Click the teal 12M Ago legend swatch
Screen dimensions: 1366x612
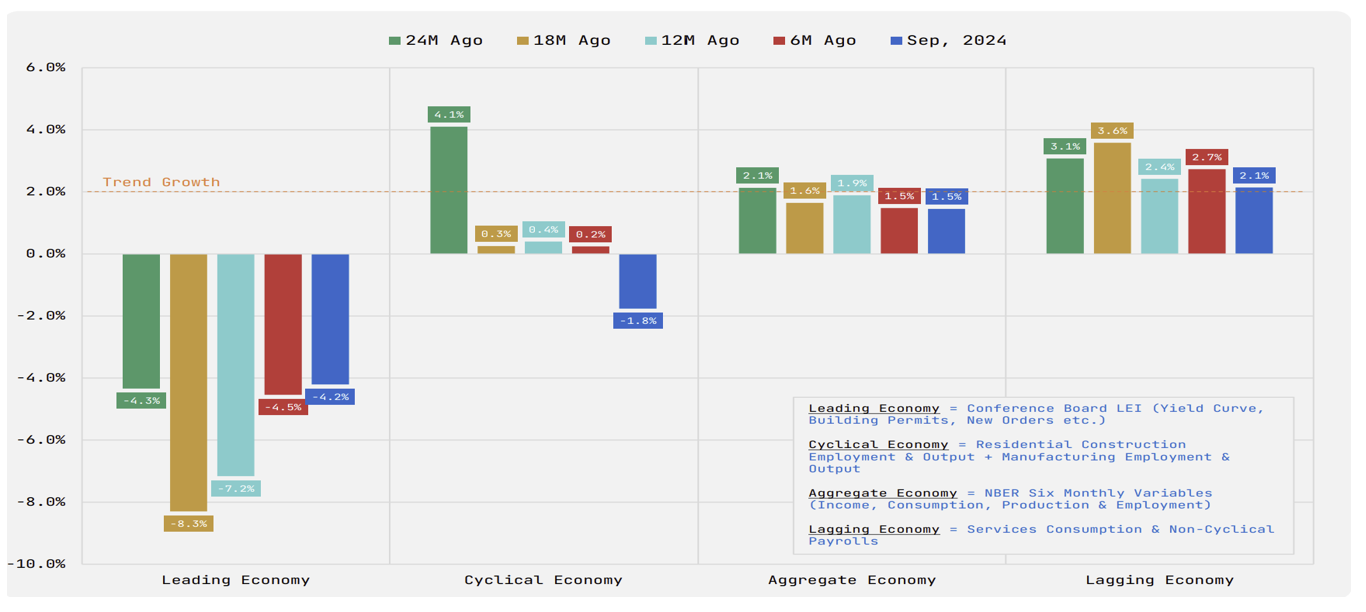point(651,41)
